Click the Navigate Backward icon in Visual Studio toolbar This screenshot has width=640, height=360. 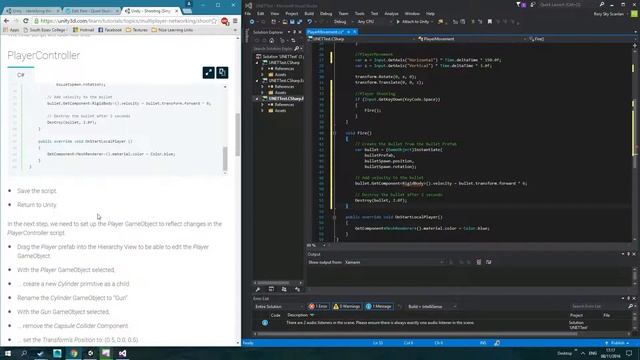[x=252, y=22]
